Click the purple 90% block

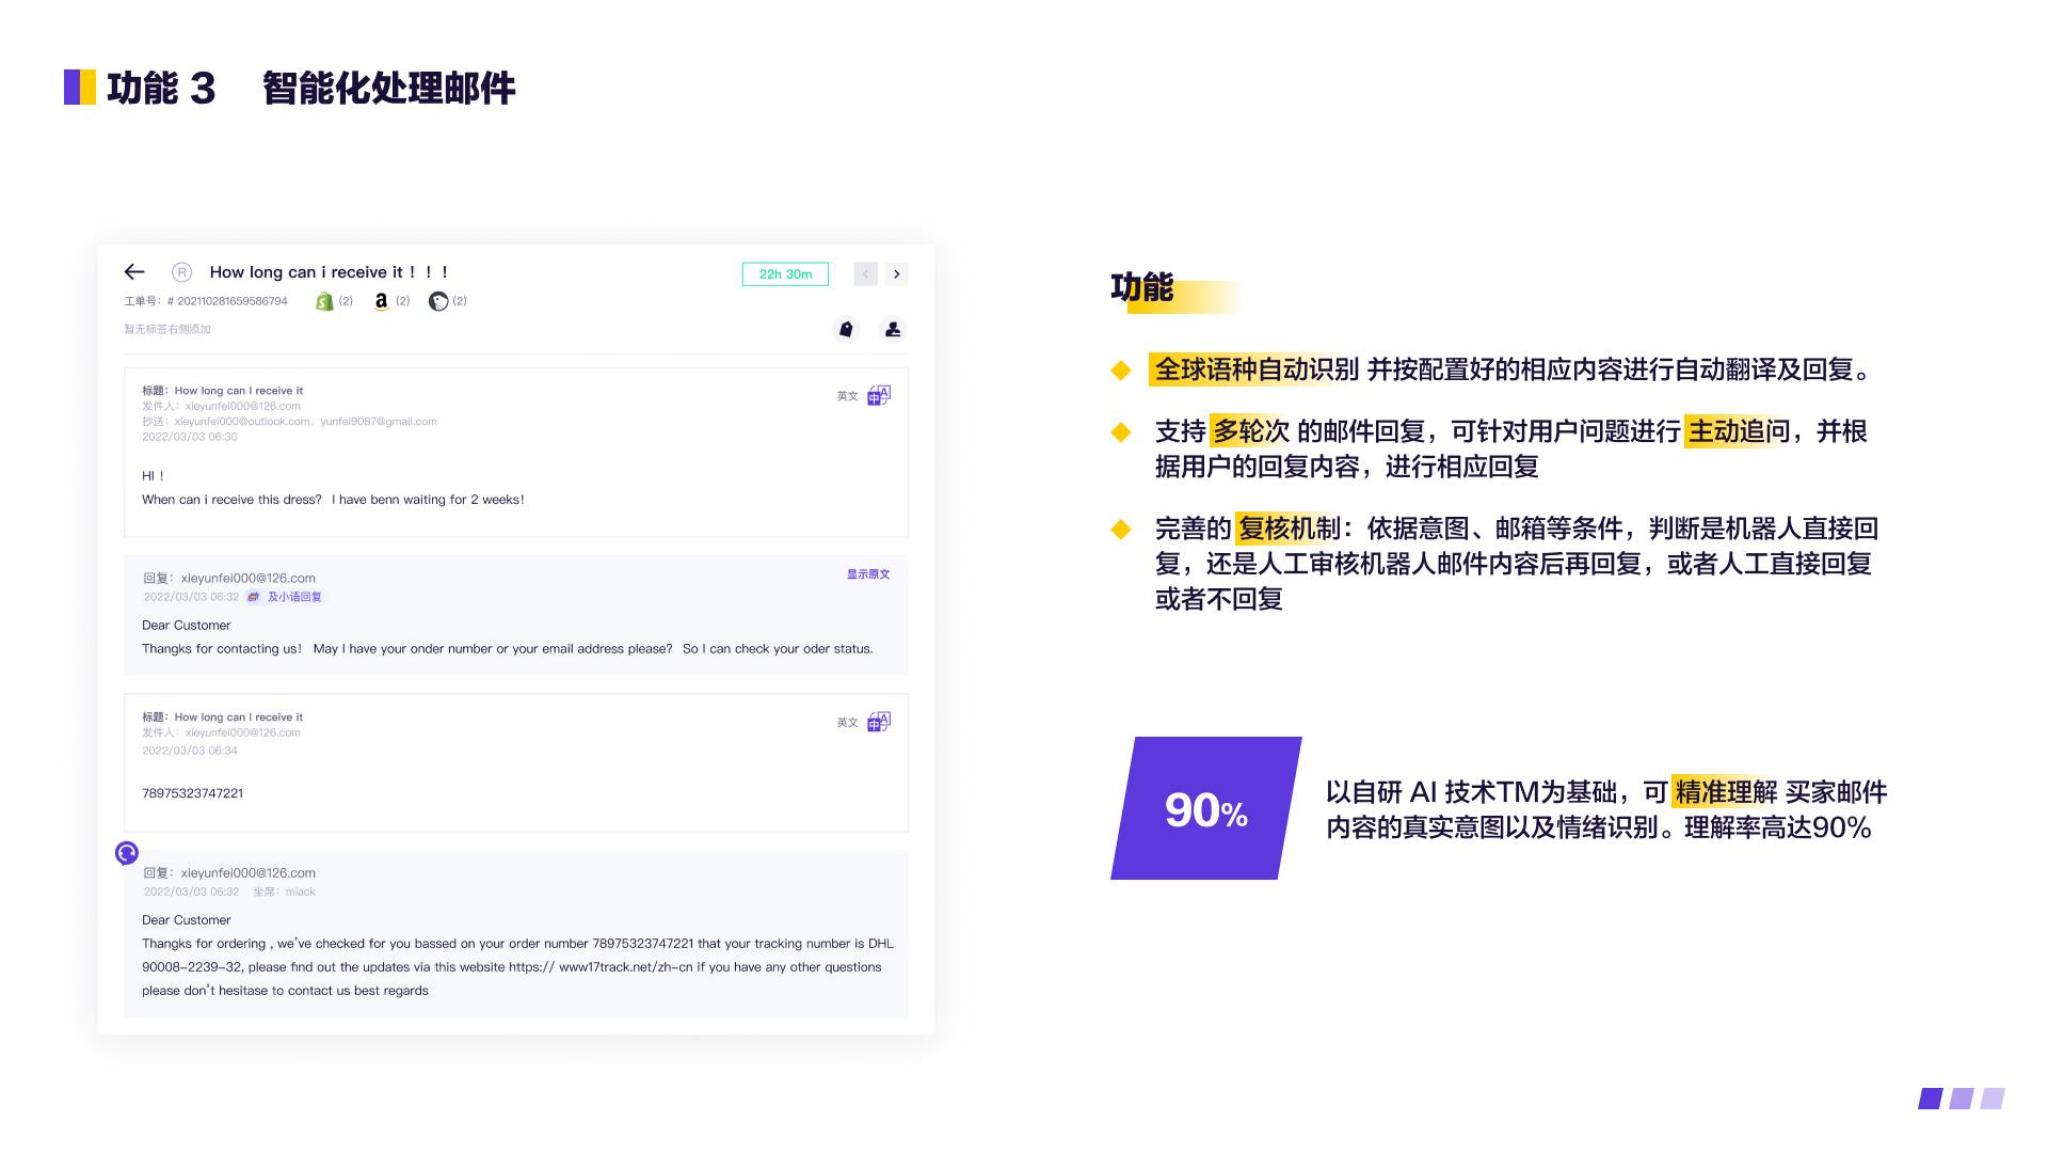point(1205,809)
